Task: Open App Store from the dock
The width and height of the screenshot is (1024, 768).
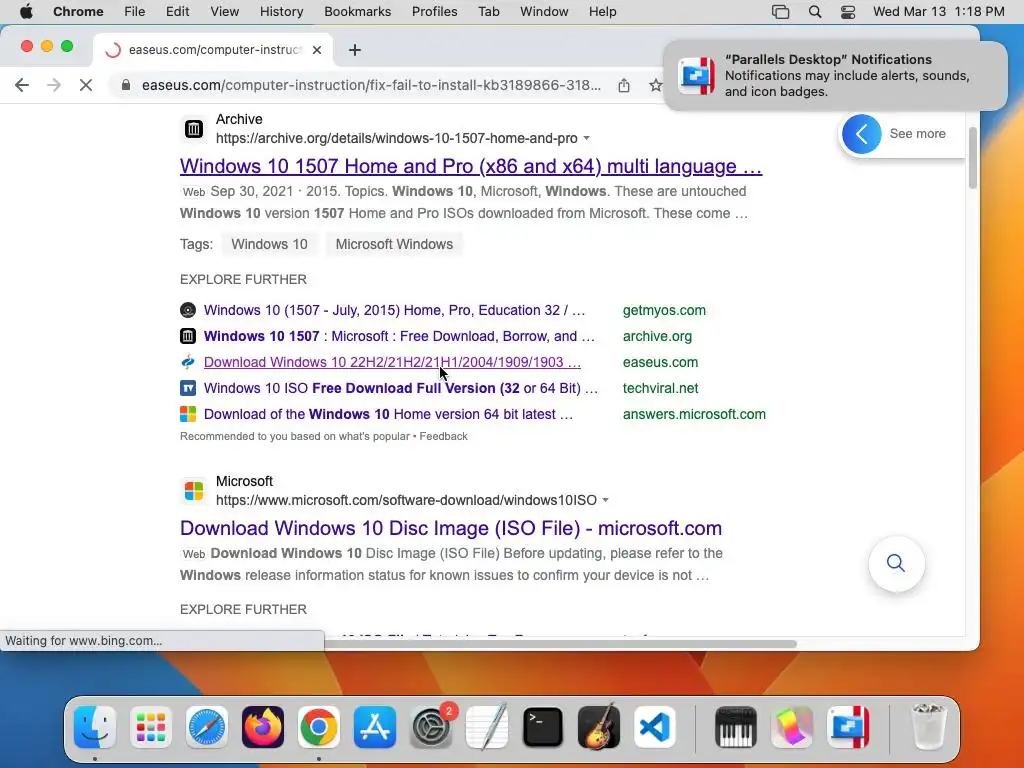Action: pos(375,727)
